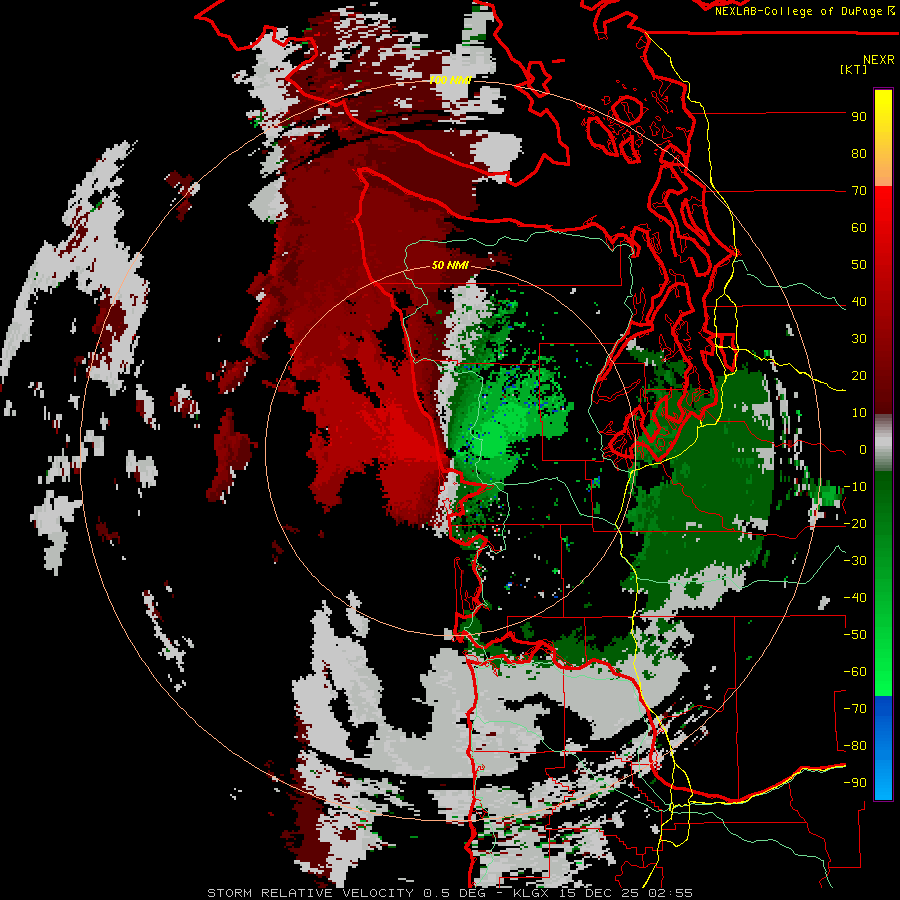Click the 90 value on the velocity scale
This screenshot has height=900, width=900.
(859, 117)
